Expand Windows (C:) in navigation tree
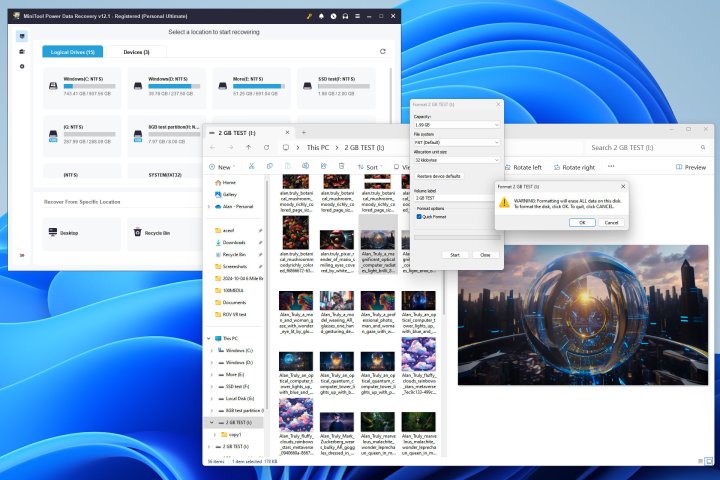This screenshot has width=720, height=480. [x=212, y=350]
